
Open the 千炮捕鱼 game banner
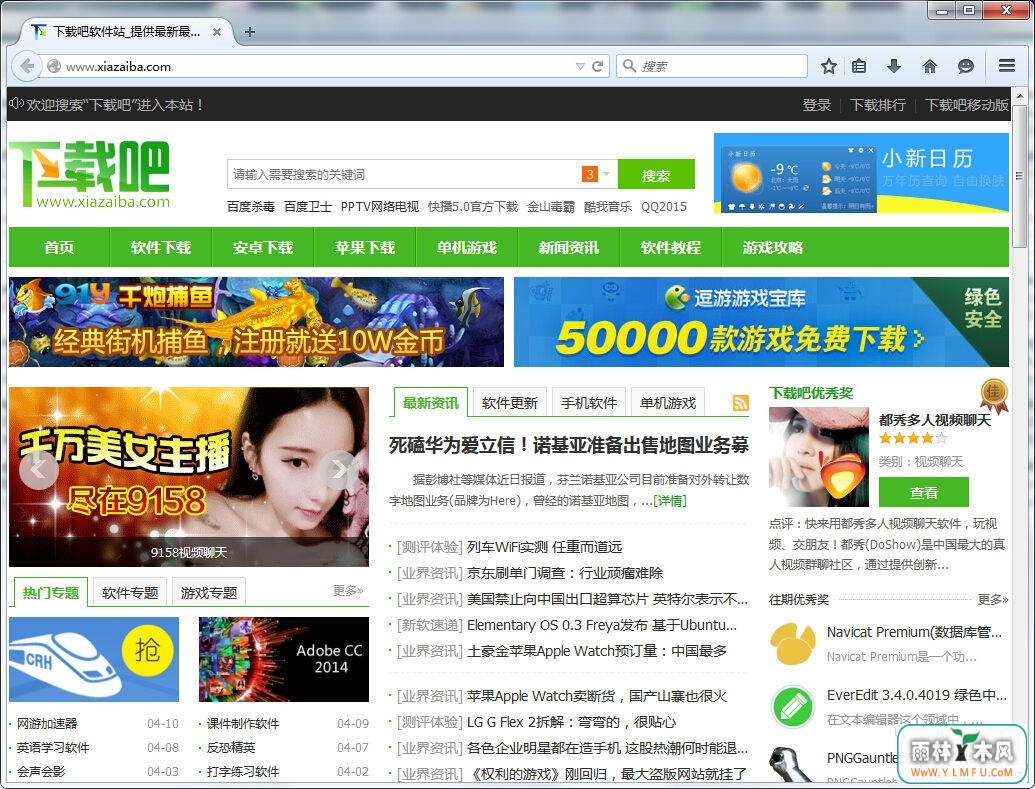coord(256,322)
